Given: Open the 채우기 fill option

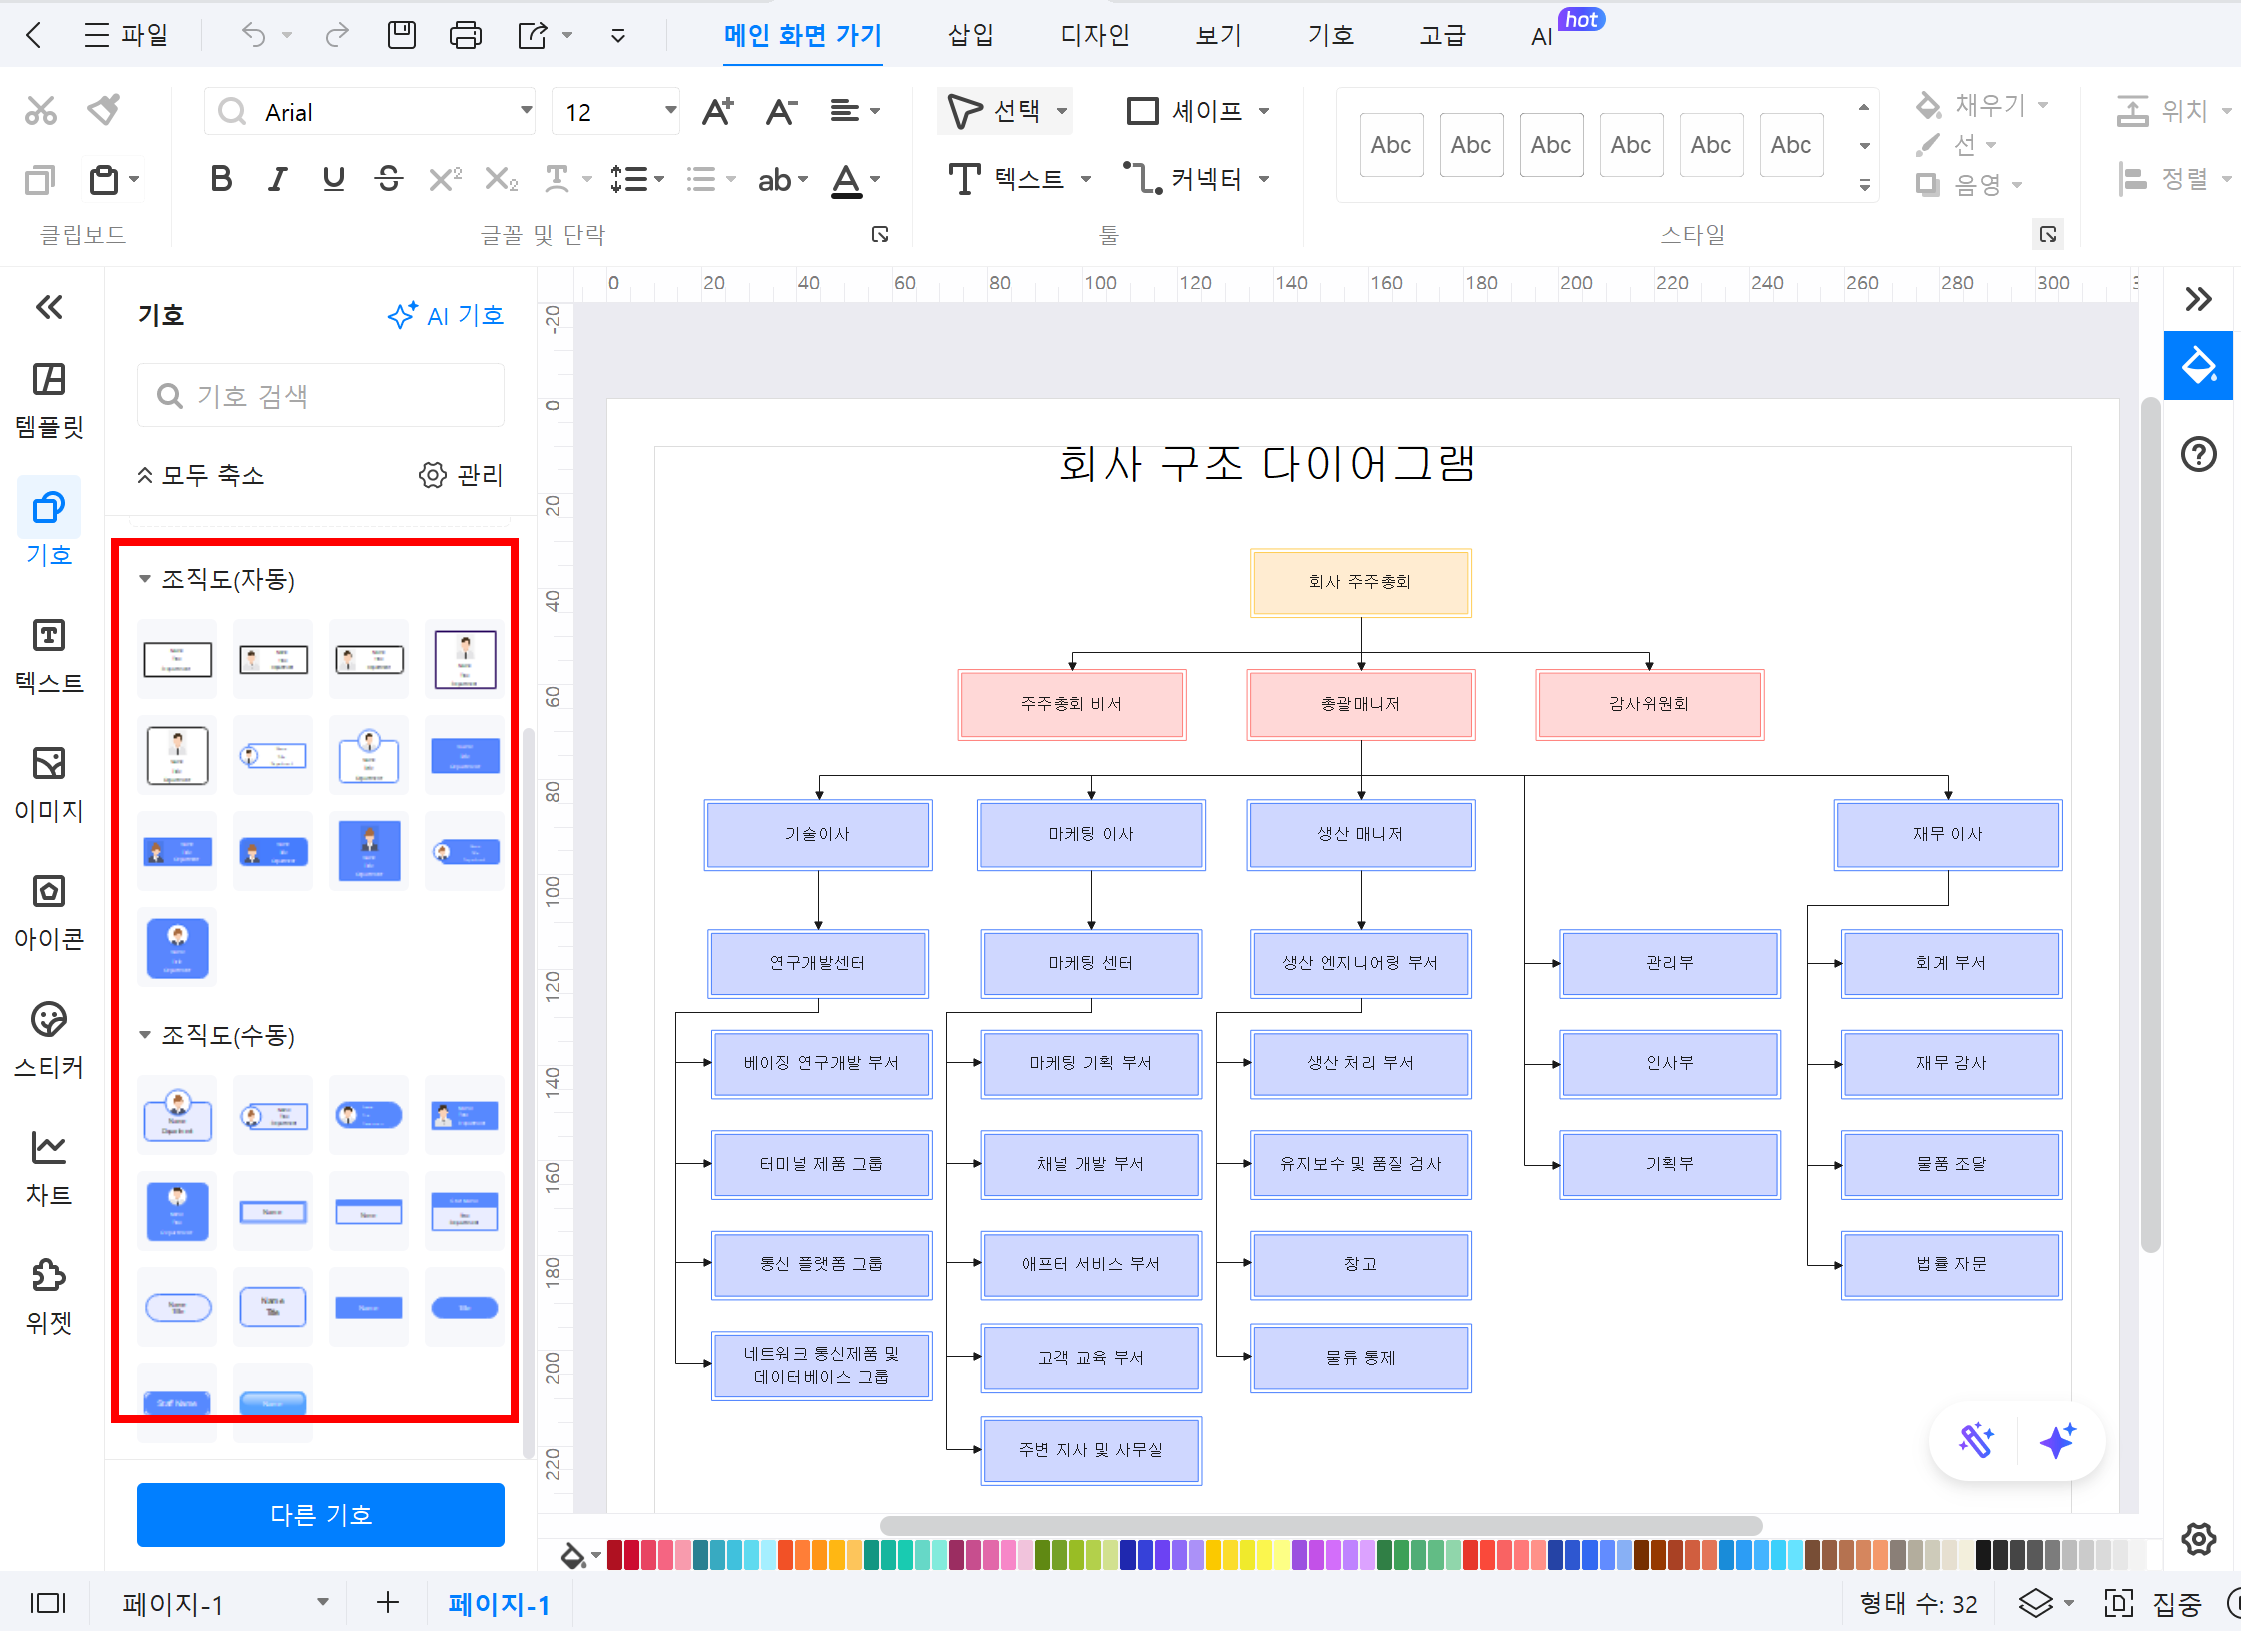Looking at the screenshot, I should tap(1984, 105).
